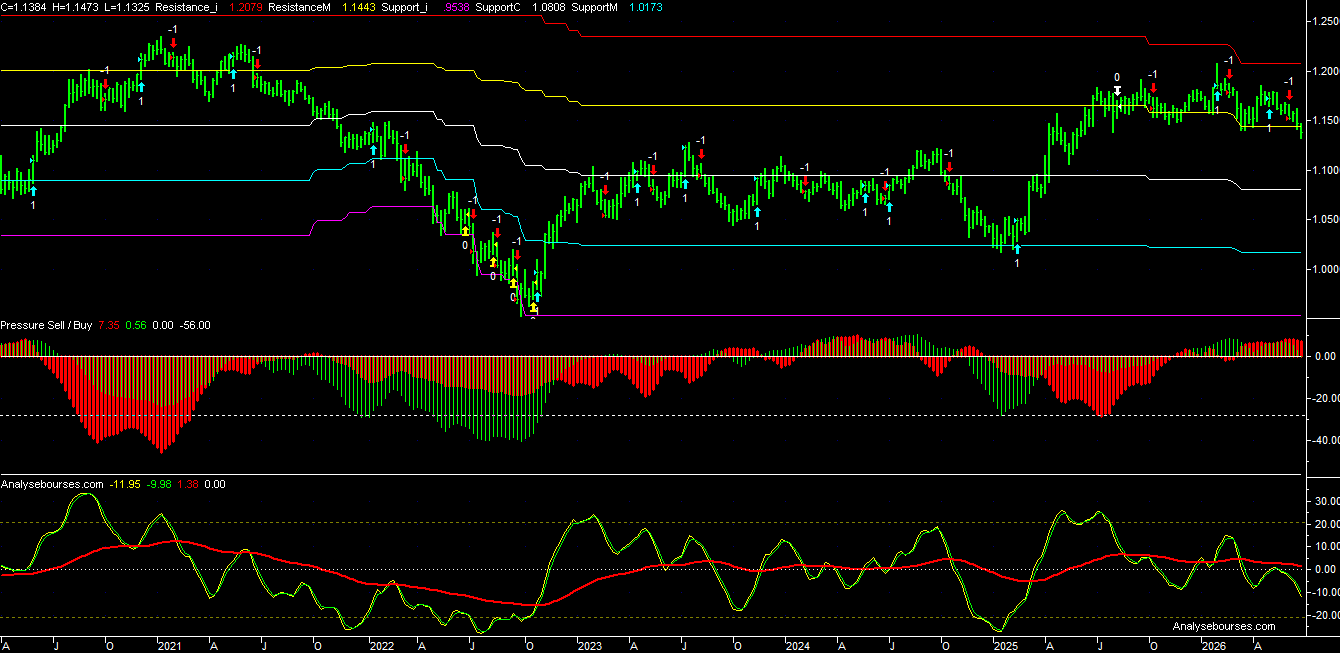
Task: Select the SupportM label
Action: coord(594,7)
